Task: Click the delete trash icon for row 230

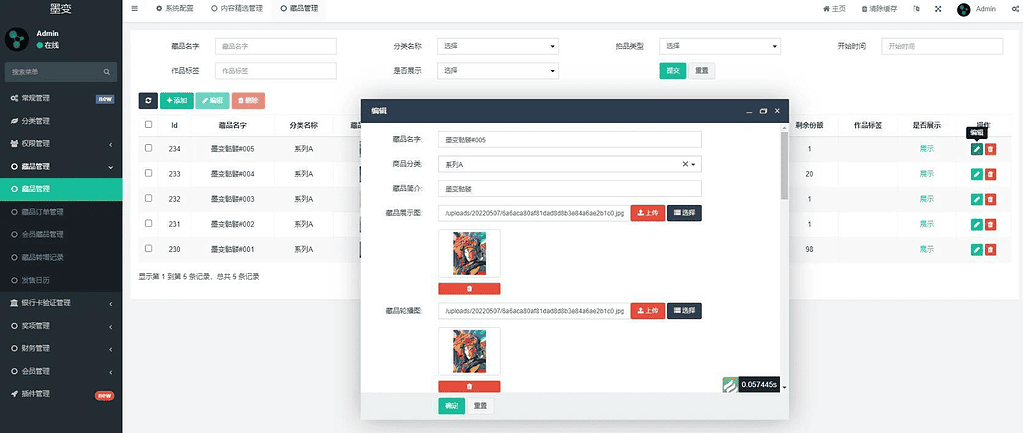Action: click(x=990, y=249)
